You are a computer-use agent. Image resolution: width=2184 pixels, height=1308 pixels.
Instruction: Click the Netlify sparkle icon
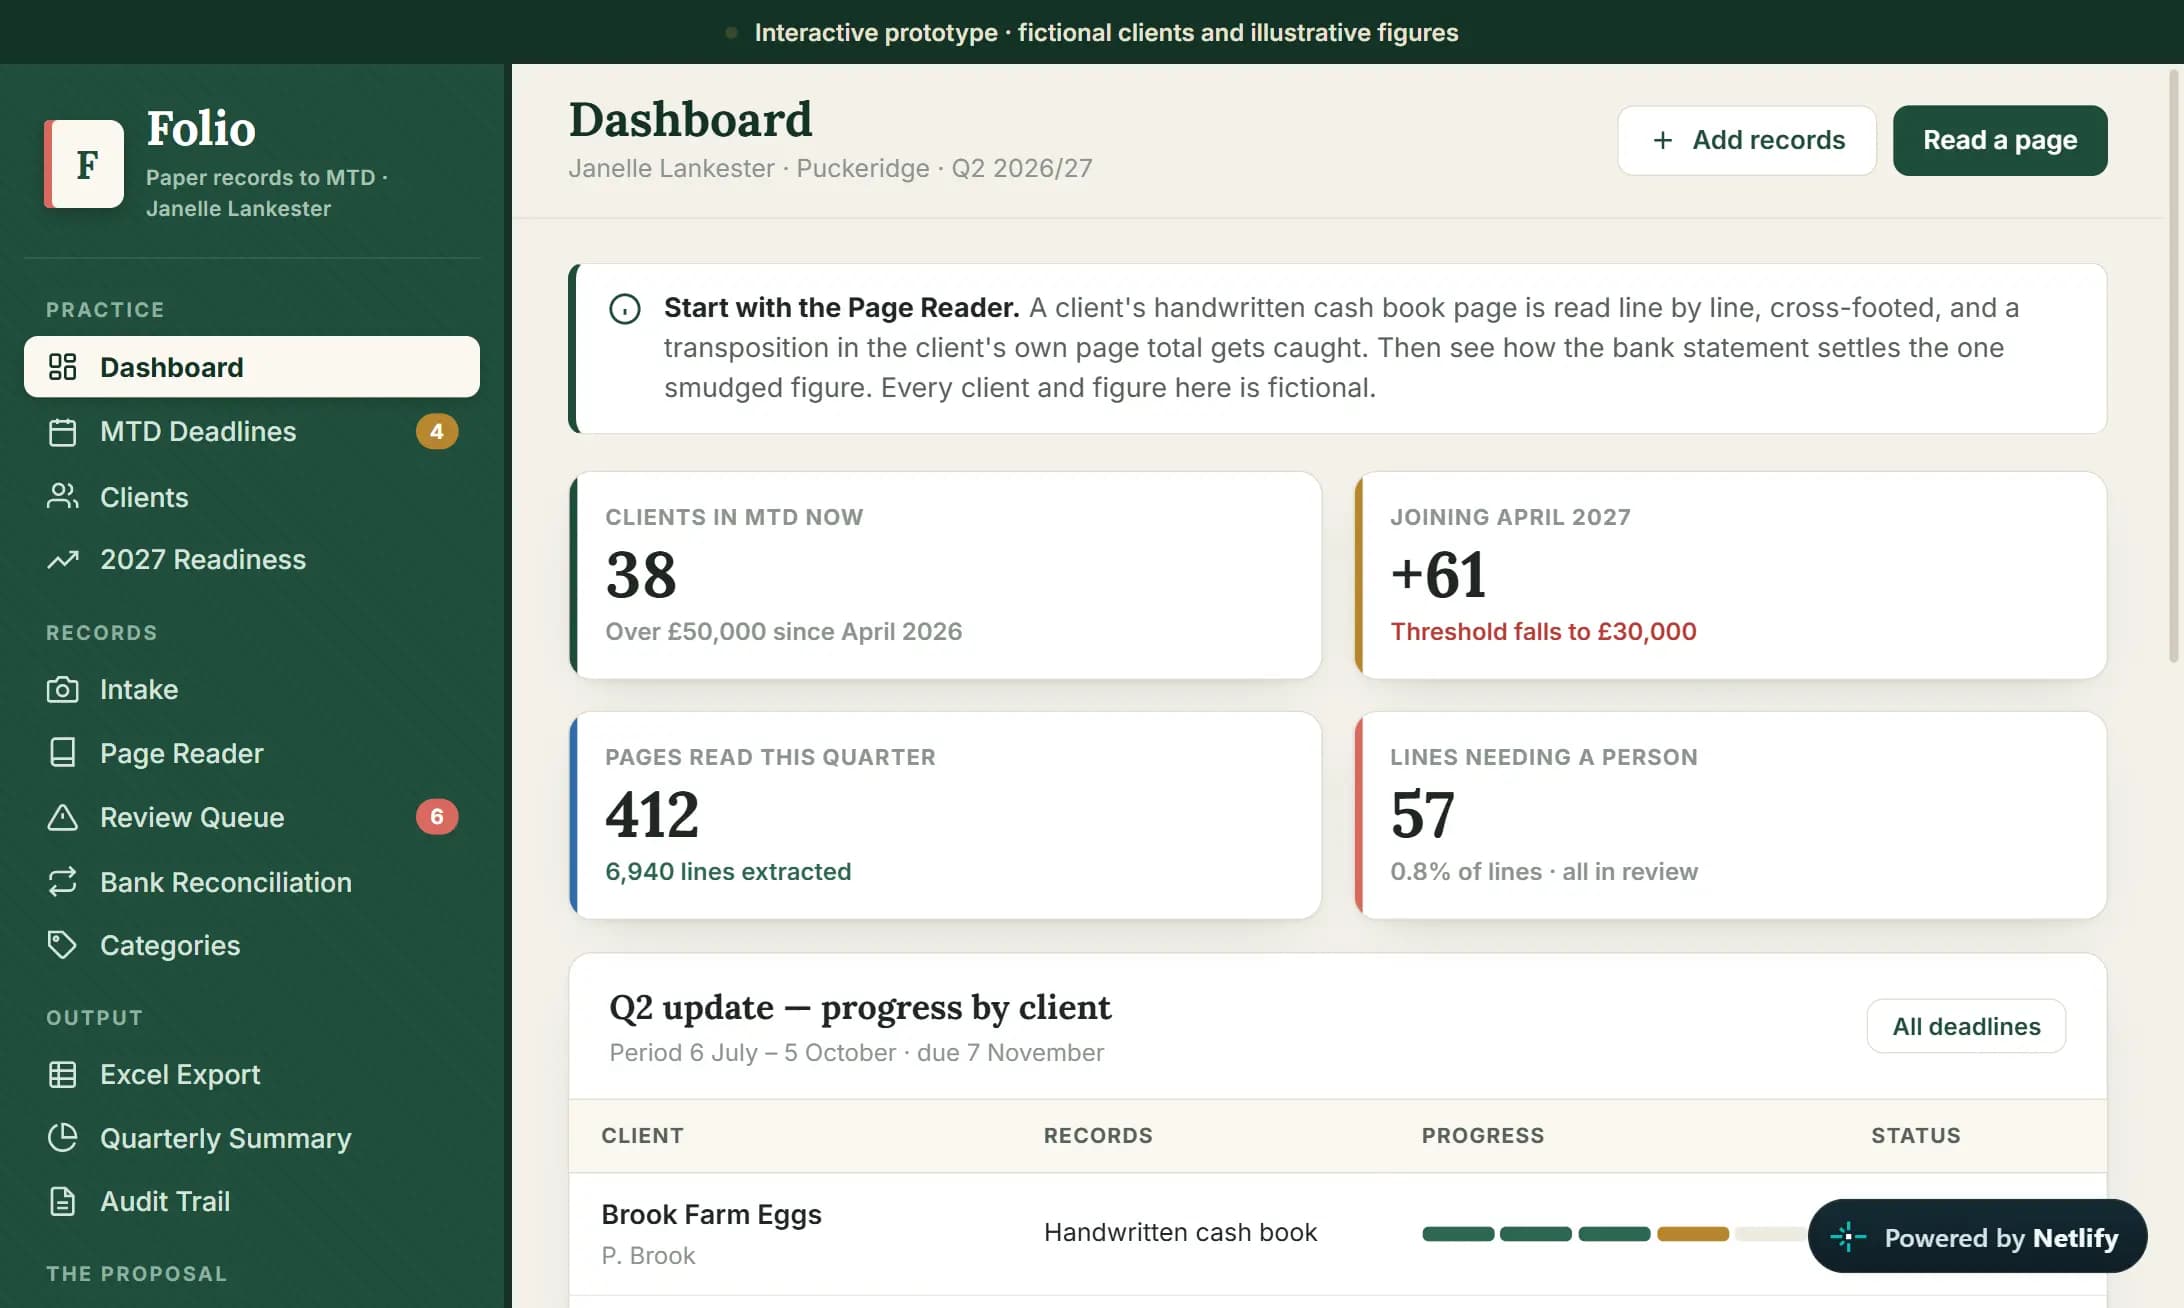pyautogui.click(x=1848, y=1237)
